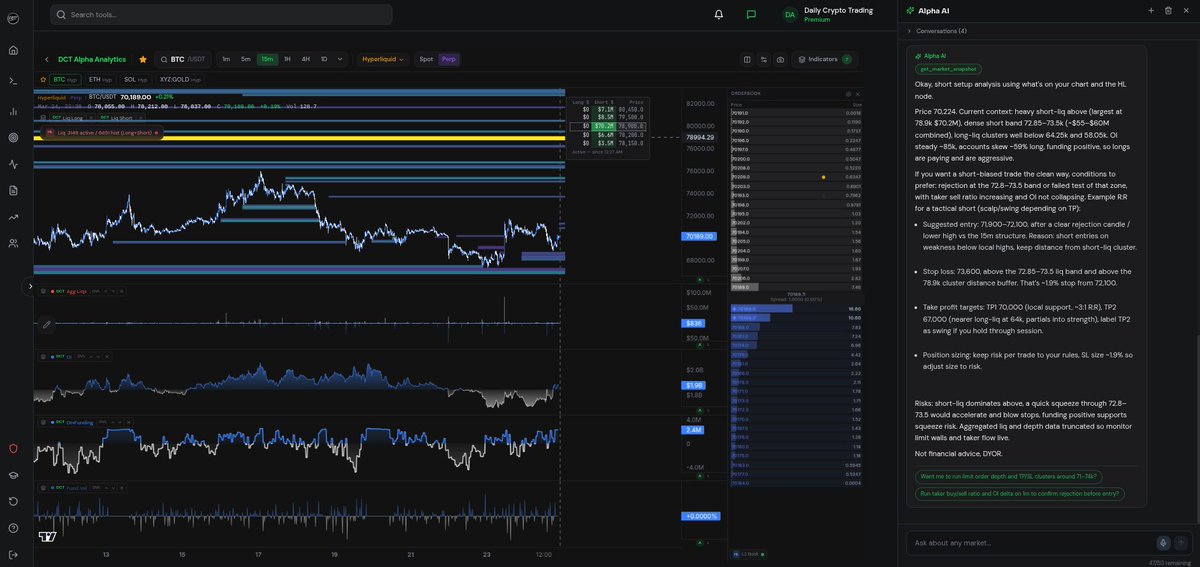Select the 1m timeframe
1200x567 pixels.
(x=226, y=59)
